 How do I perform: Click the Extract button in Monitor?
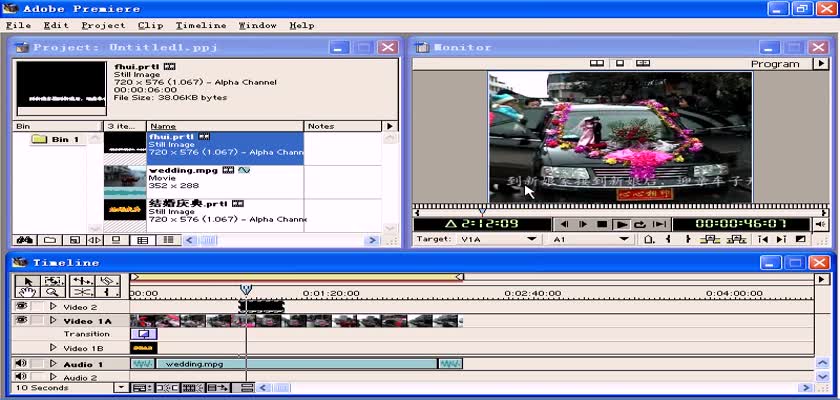(736, 239)
